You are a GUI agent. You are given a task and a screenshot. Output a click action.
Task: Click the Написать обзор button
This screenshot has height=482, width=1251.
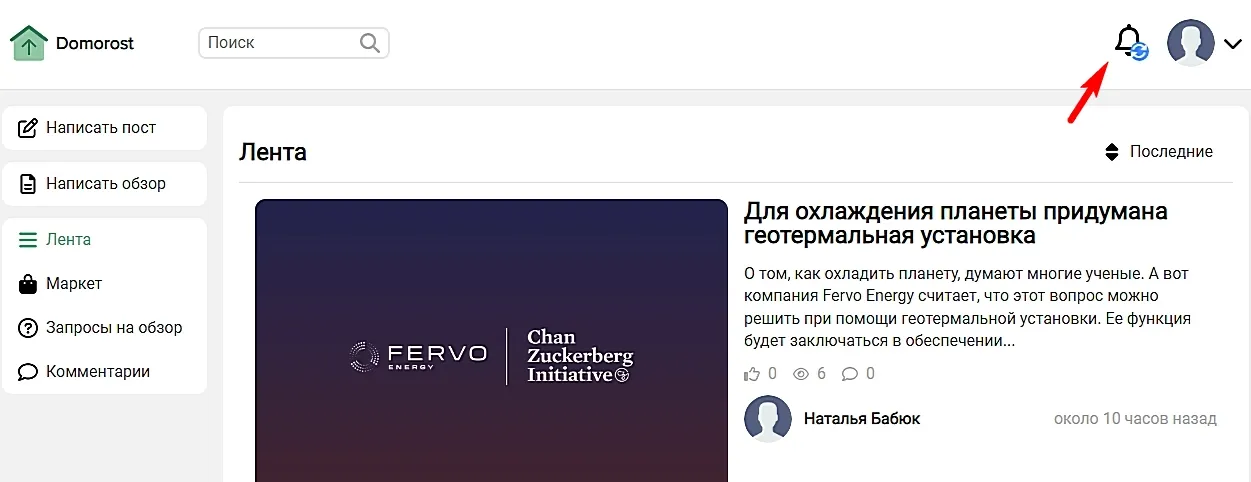(104, 184)
